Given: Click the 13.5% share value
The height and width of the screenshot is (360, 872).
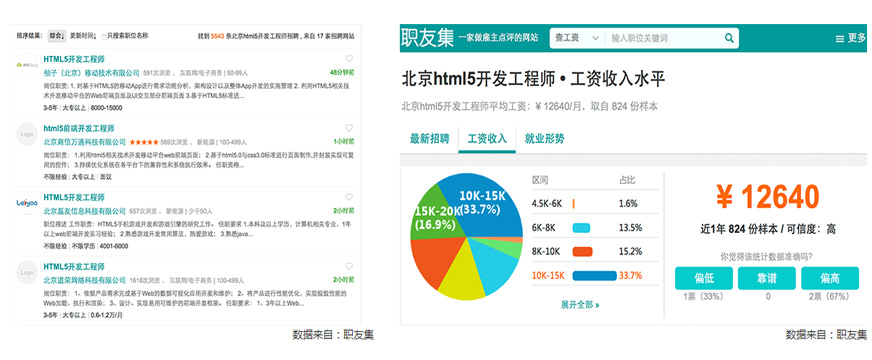Looking at the screenshot, I should click(630, 228).
